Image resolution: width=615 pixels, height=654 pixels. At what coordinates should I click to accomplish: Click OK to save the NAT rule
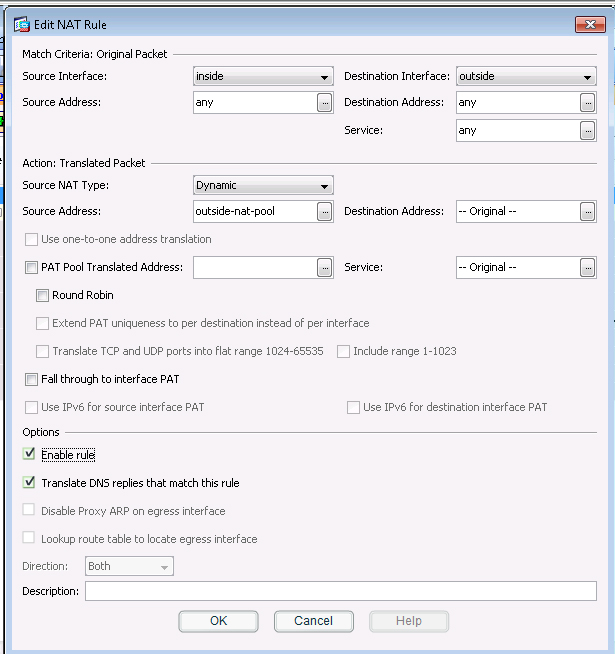coord(218,621)
